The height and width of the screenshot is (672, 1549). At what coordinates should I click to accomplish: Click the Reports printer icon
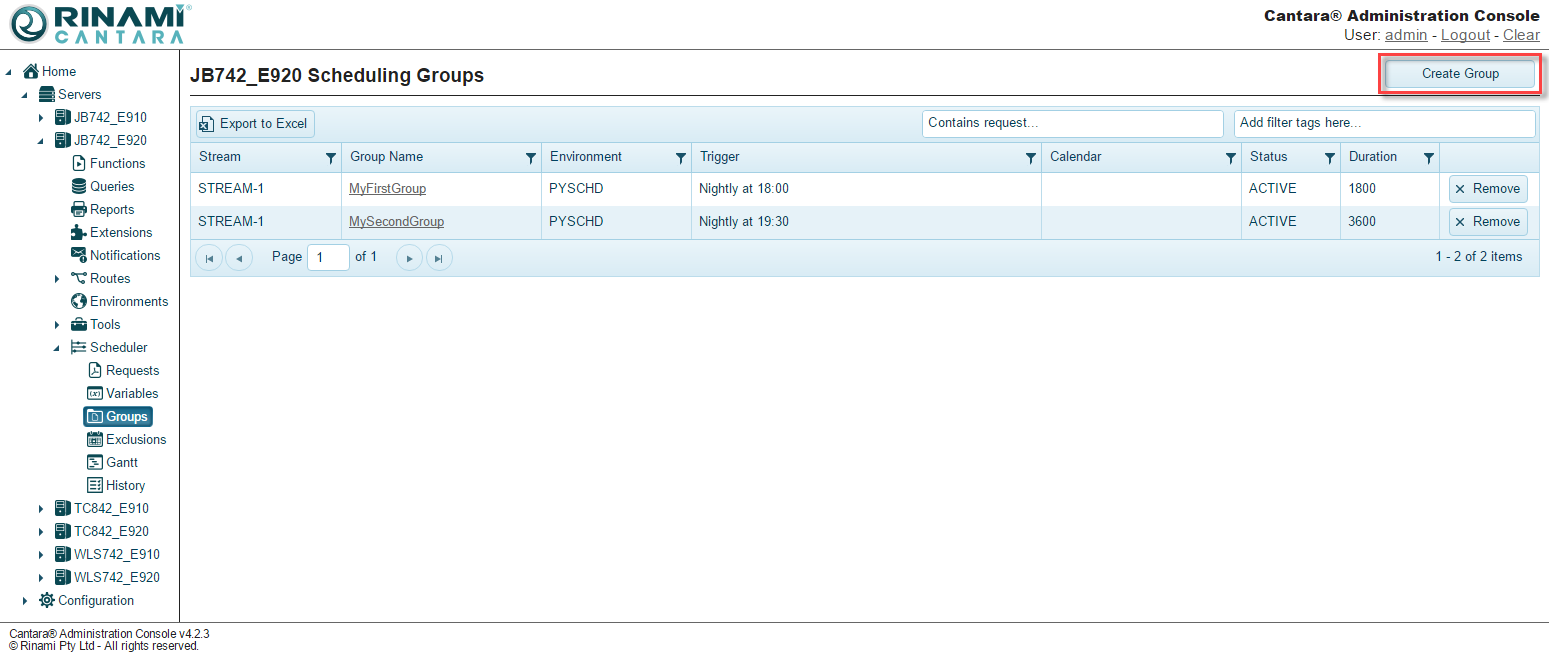(x=79, y=210)
